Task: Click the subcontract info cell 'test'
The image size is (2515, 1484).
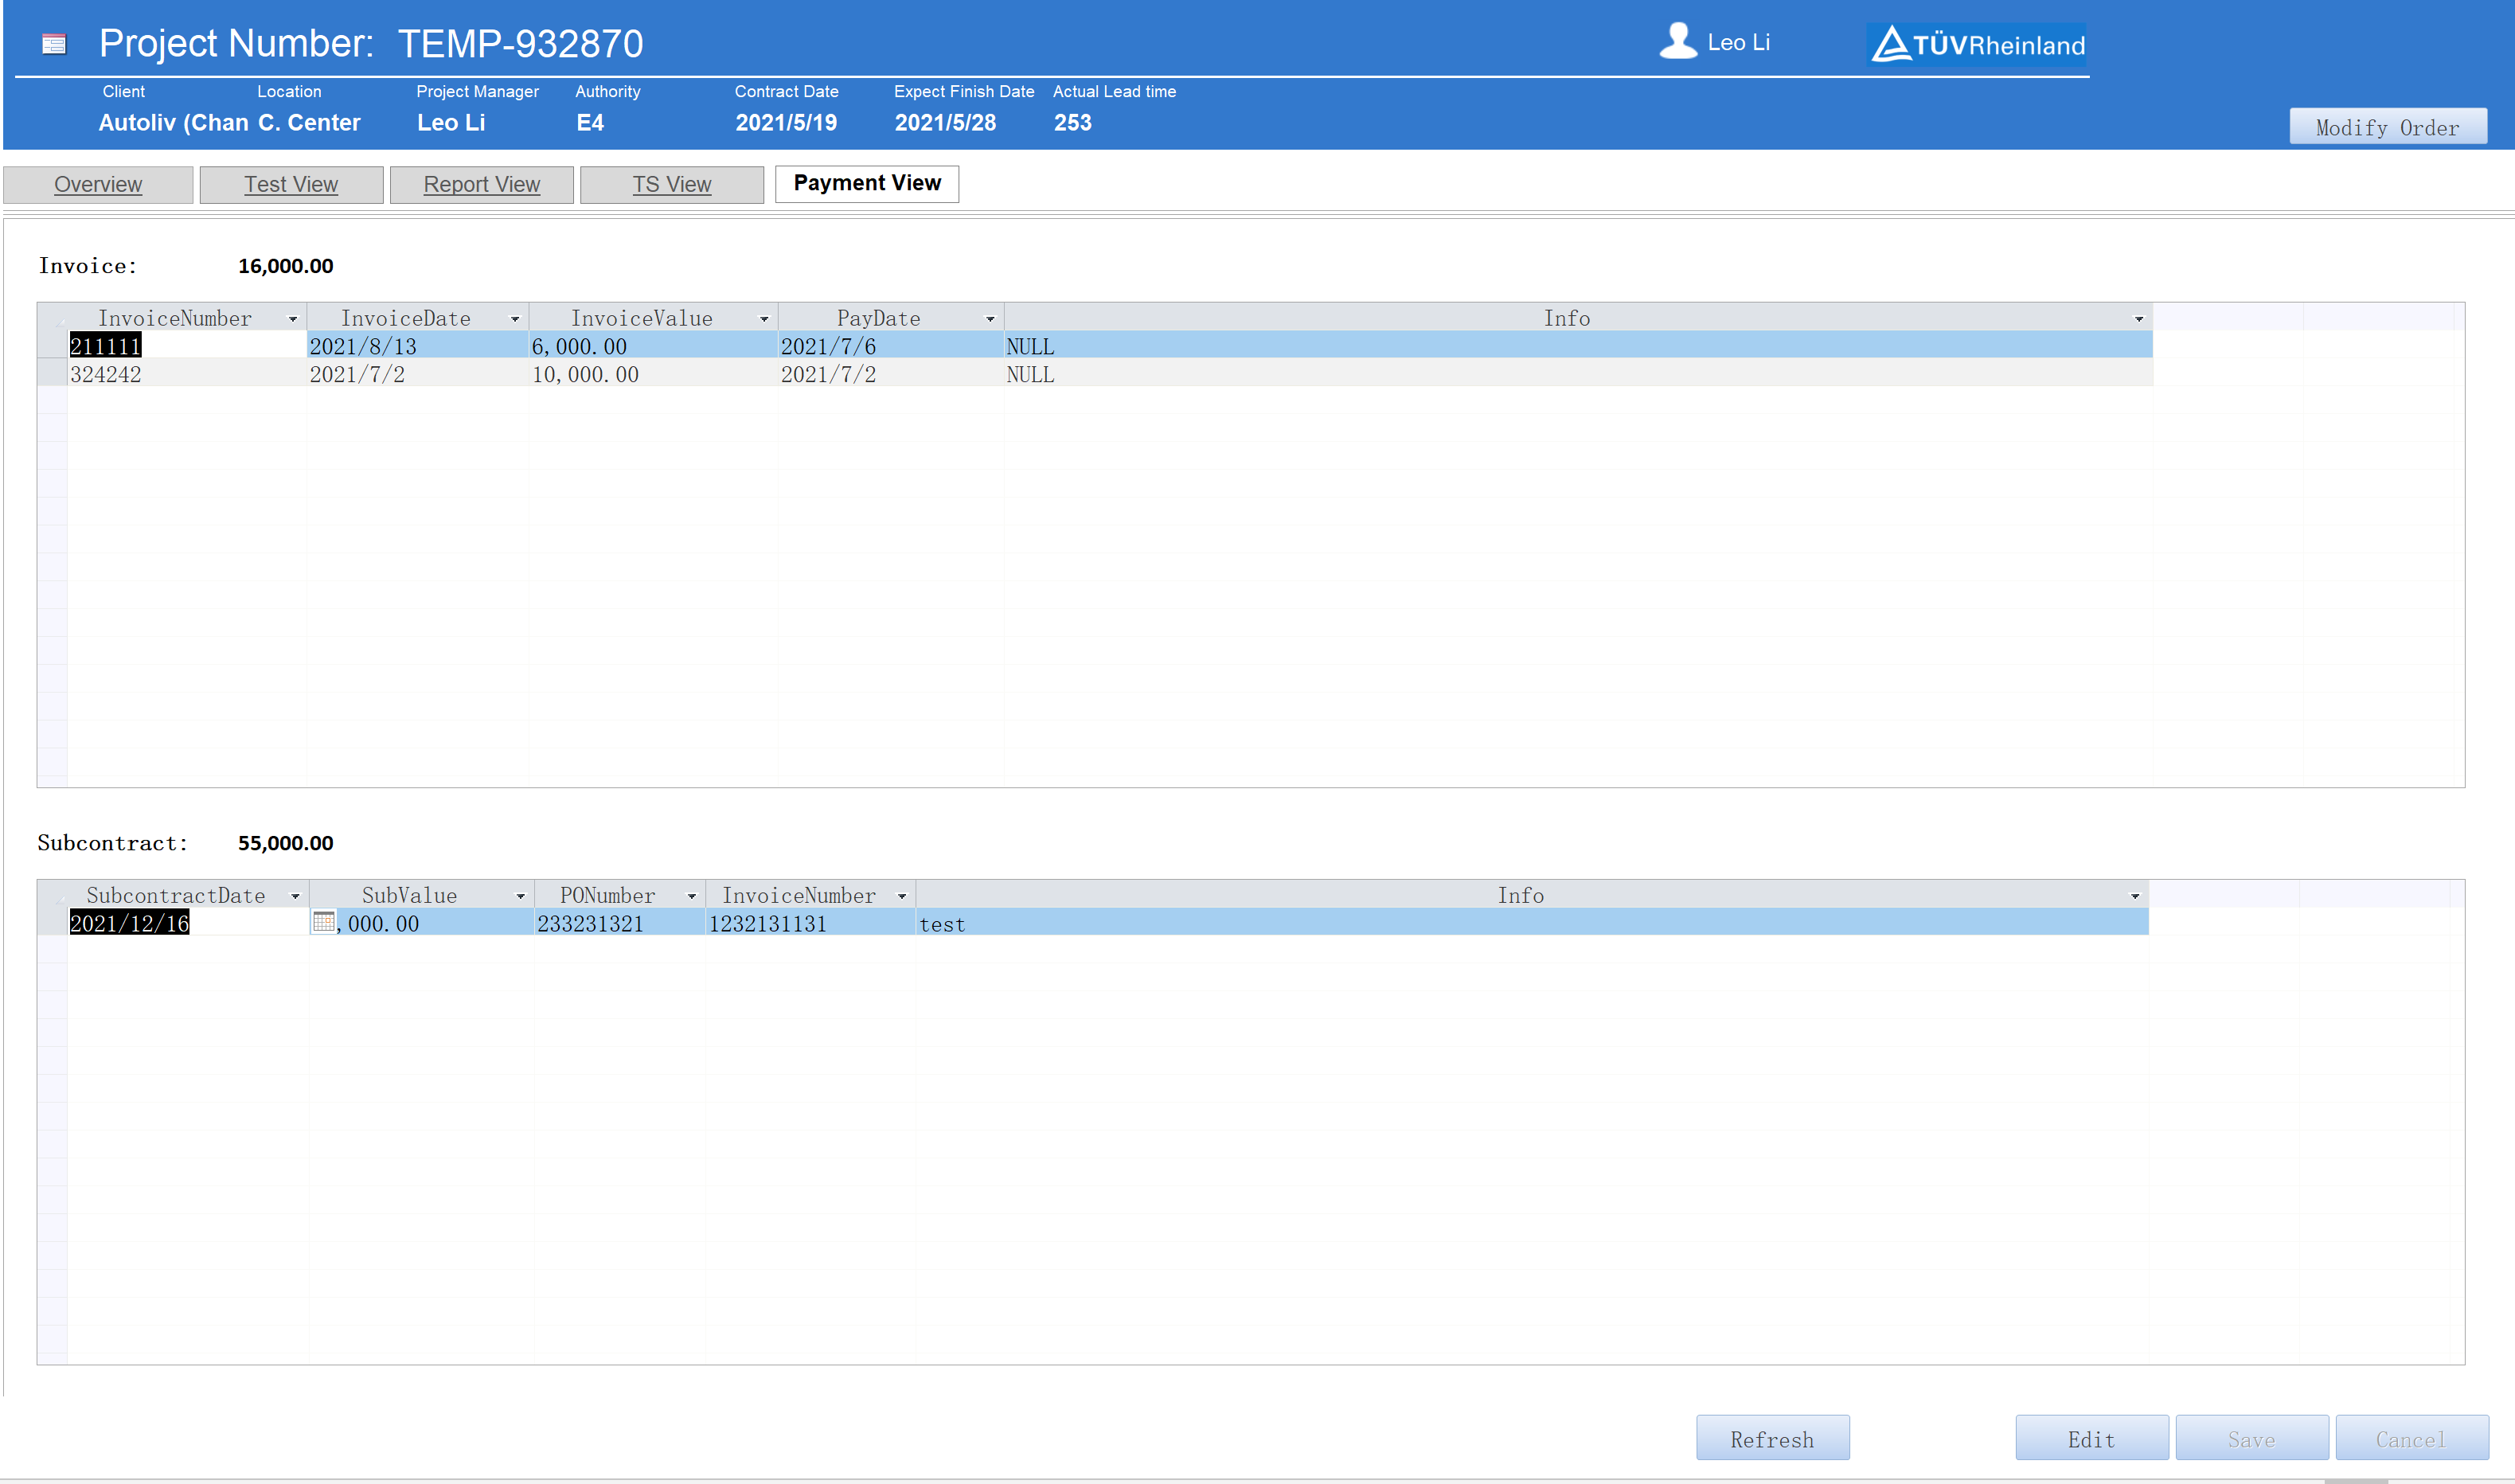Action: pos(1532,923)
